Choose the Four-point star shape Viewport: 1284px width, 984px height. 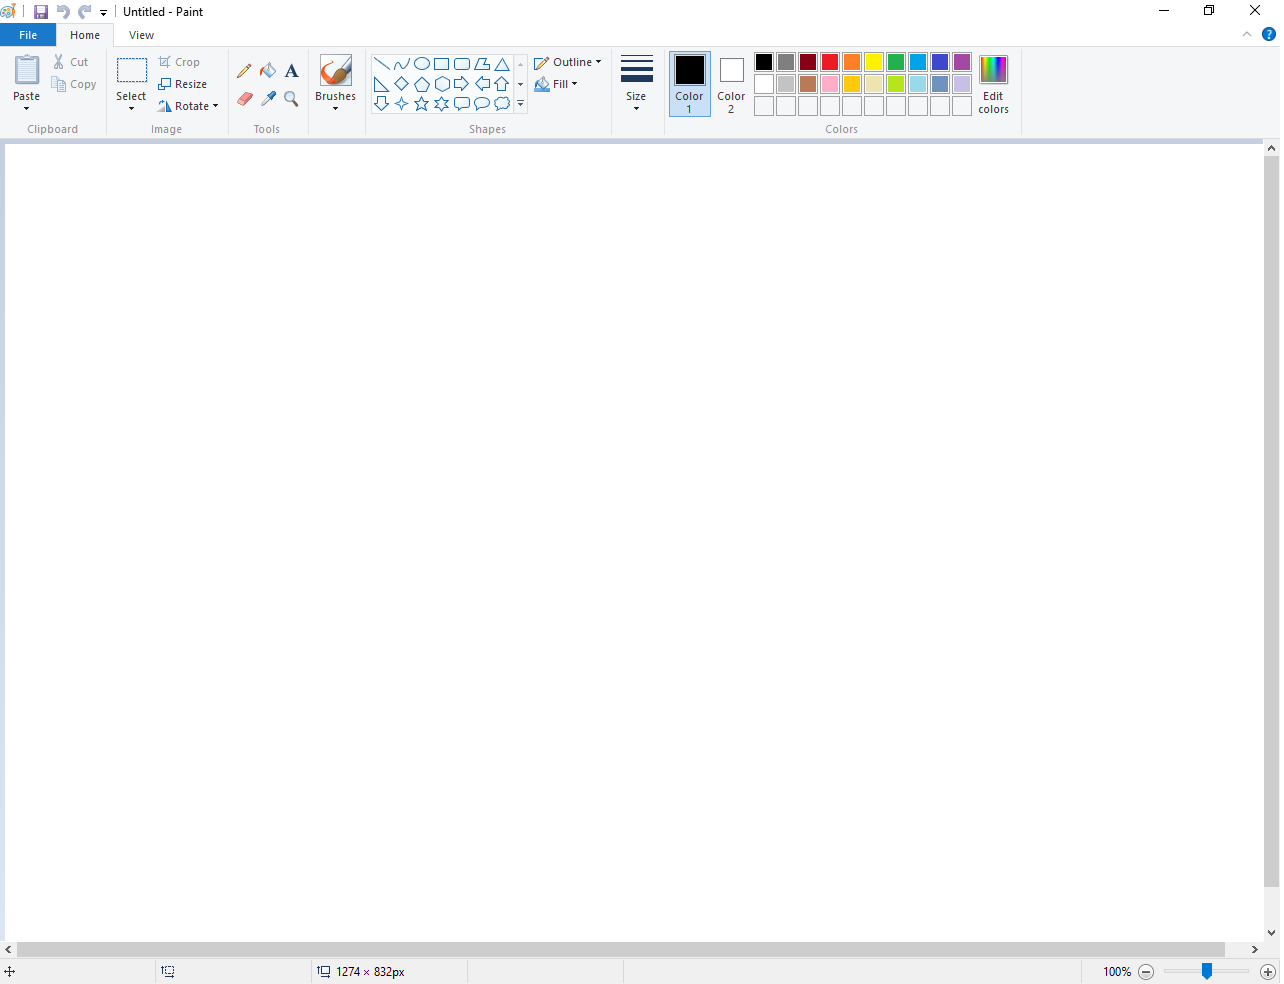point(402,104)
